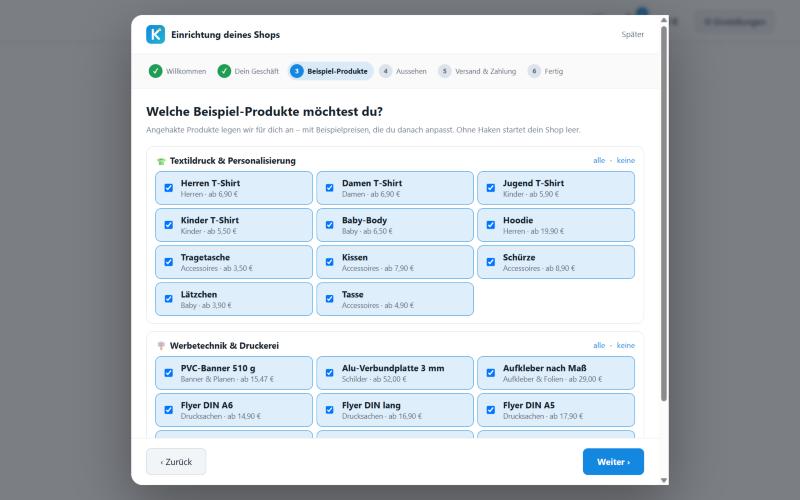Go to the Versand & Zahlung step
The height and width of the screenshot is (500, 800).
click(478, 71)
